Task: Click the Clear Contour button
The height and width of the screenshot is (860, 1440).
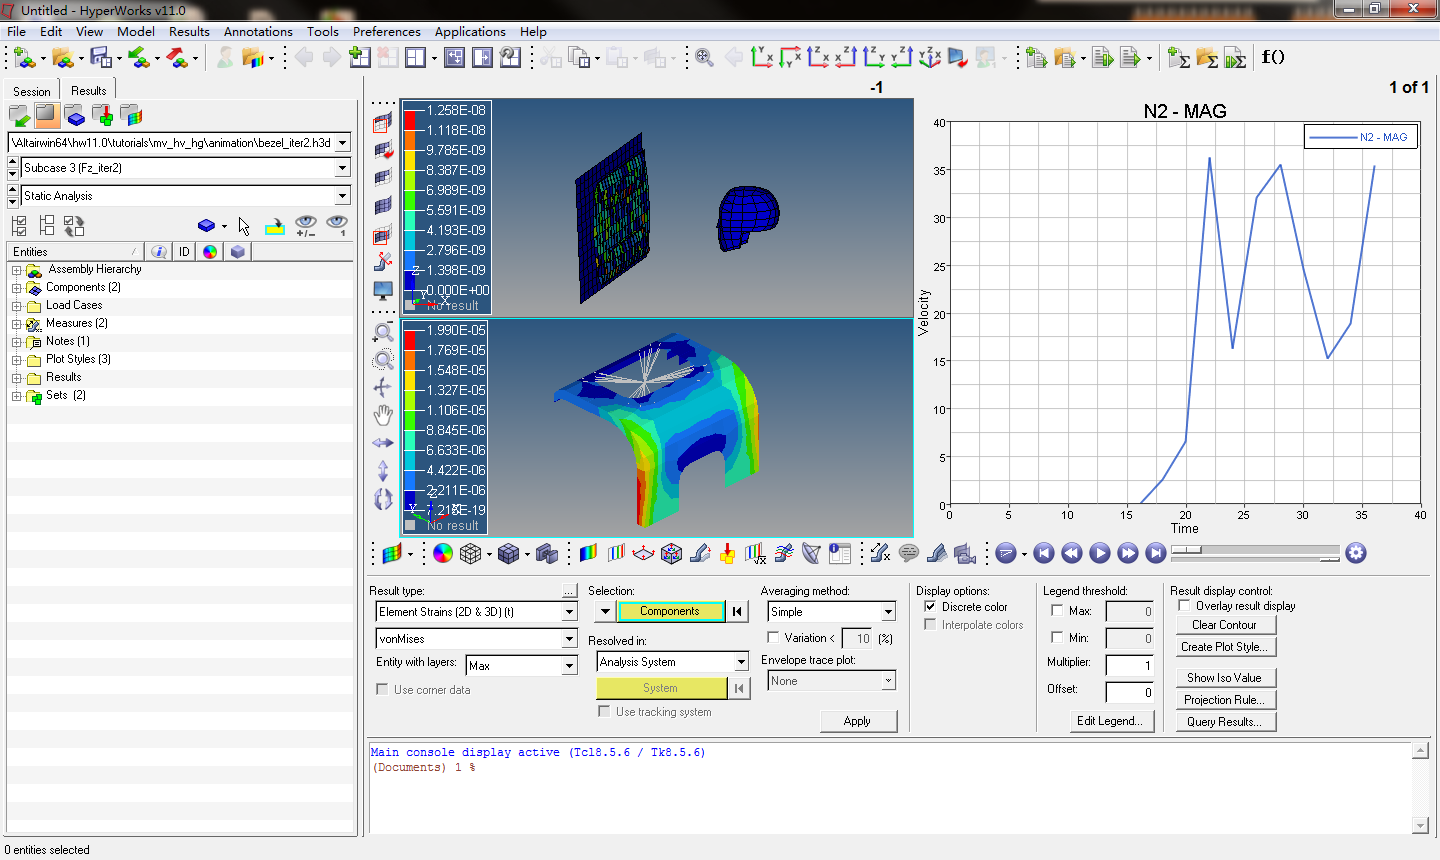Action: [x=1224, y=625]
